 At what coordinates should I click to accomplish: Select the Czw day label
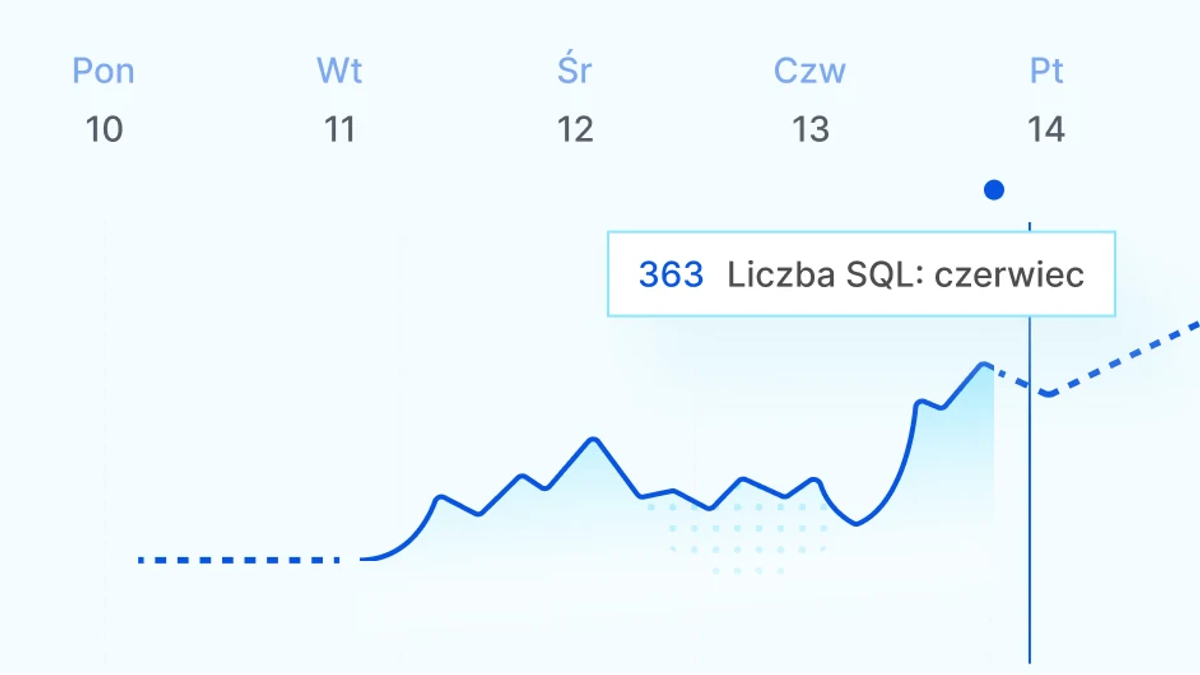pyautogui.click(x=810, y=72)
